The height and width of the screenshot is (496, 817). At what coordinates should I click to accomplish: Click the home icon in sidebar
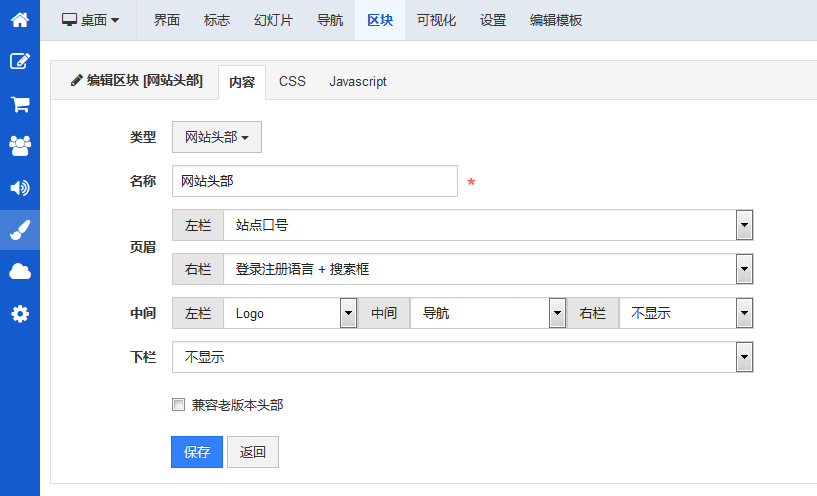coord(19,19)
